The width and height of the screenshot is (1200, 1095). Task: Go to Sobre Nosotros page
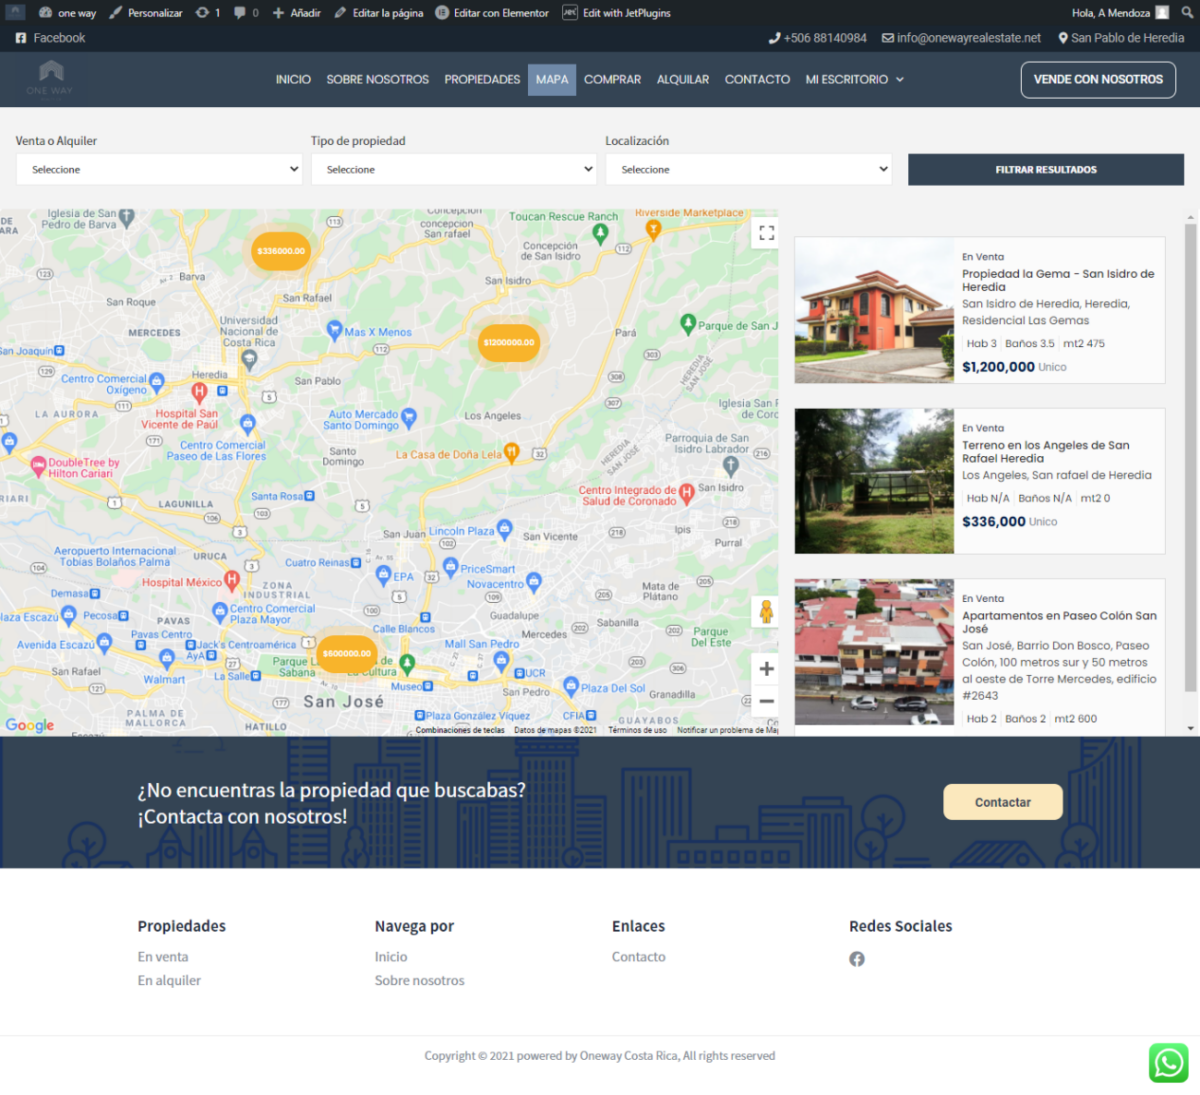pos(377,79)
